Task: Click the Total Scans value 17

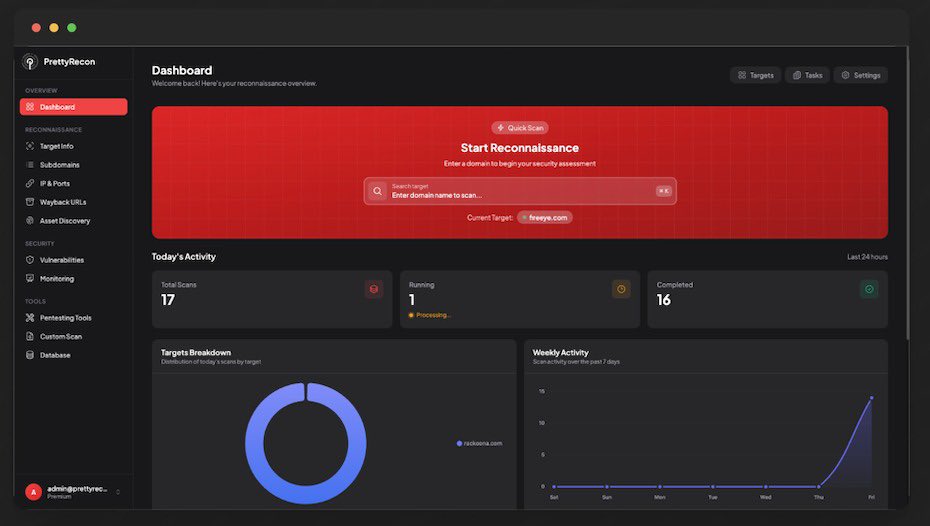Action: [168, 300]
